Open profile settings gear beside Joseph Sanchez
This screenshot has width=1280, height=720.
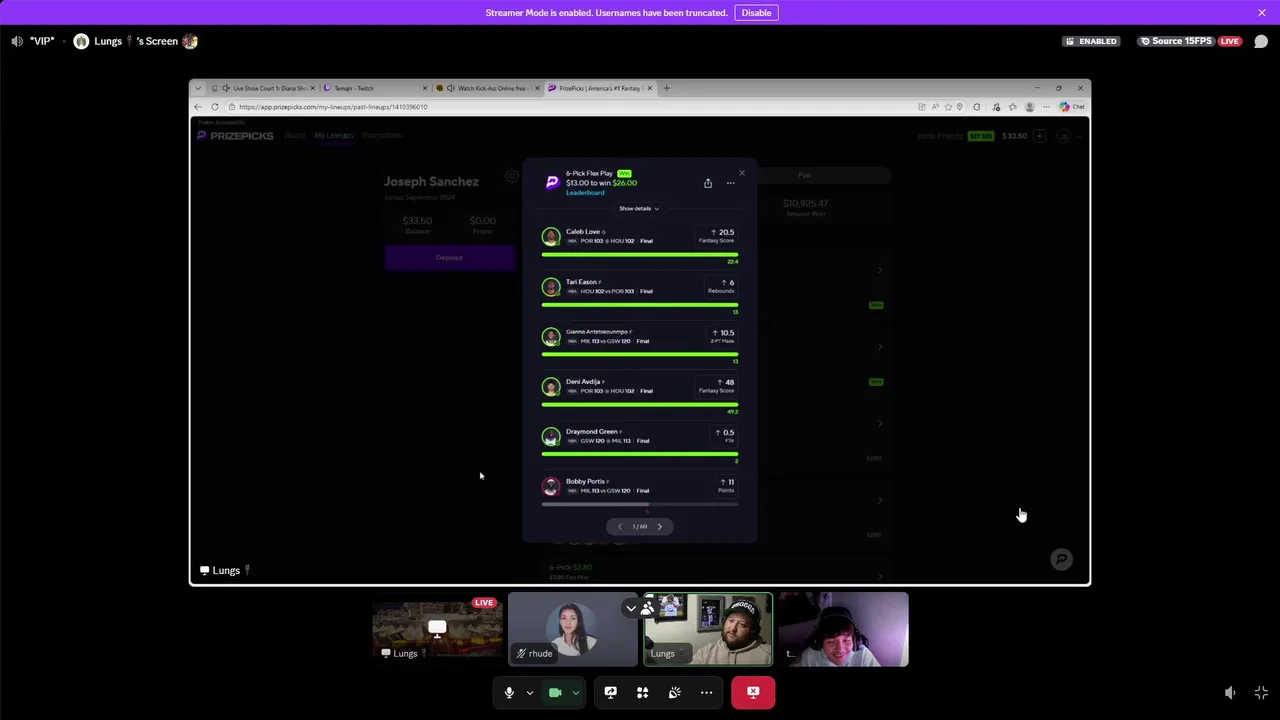click(x=512, y=176)
